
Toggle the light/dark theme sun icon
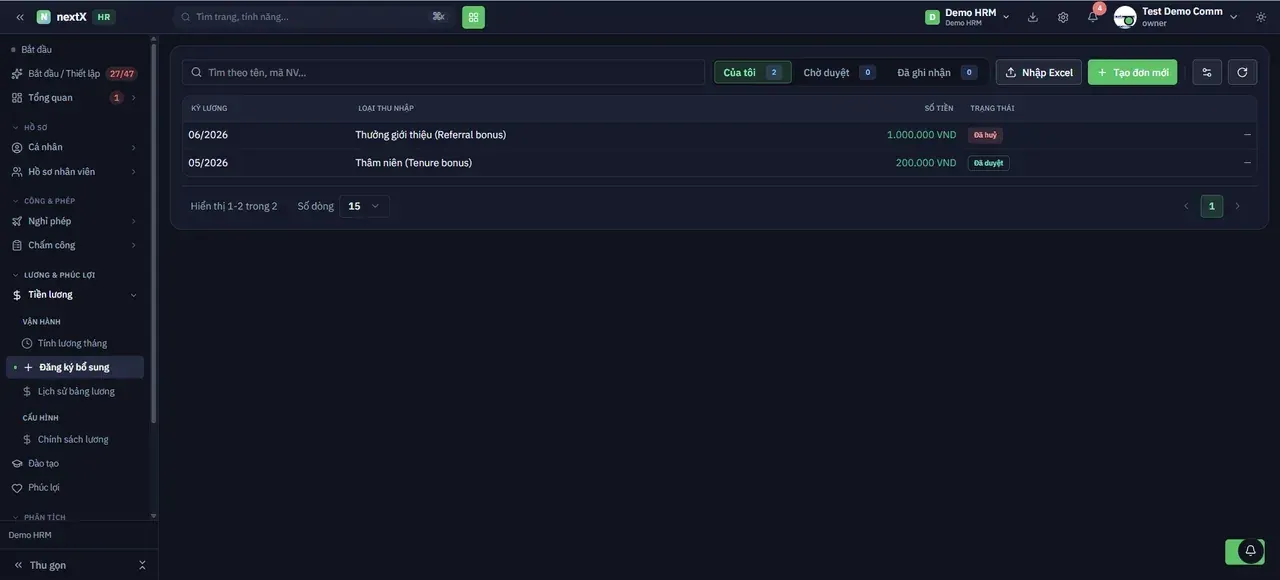point(1261,17)
